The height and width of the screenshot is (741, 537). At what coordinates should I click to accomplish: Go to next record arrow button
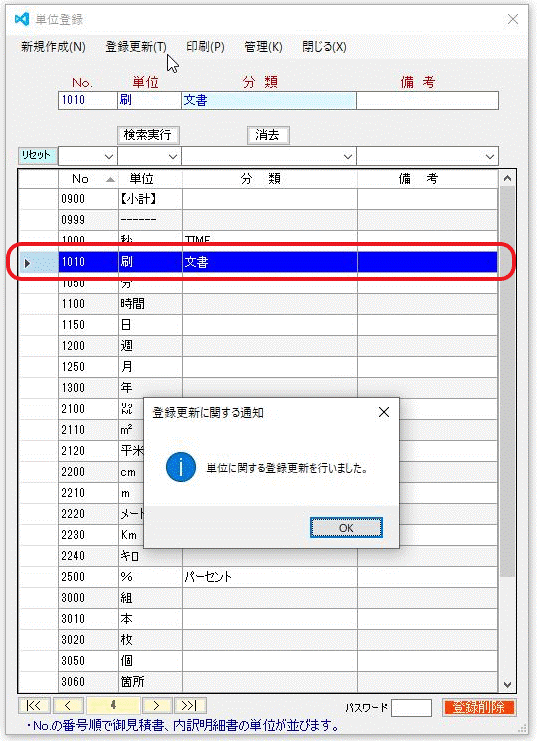tap(157, 706)
